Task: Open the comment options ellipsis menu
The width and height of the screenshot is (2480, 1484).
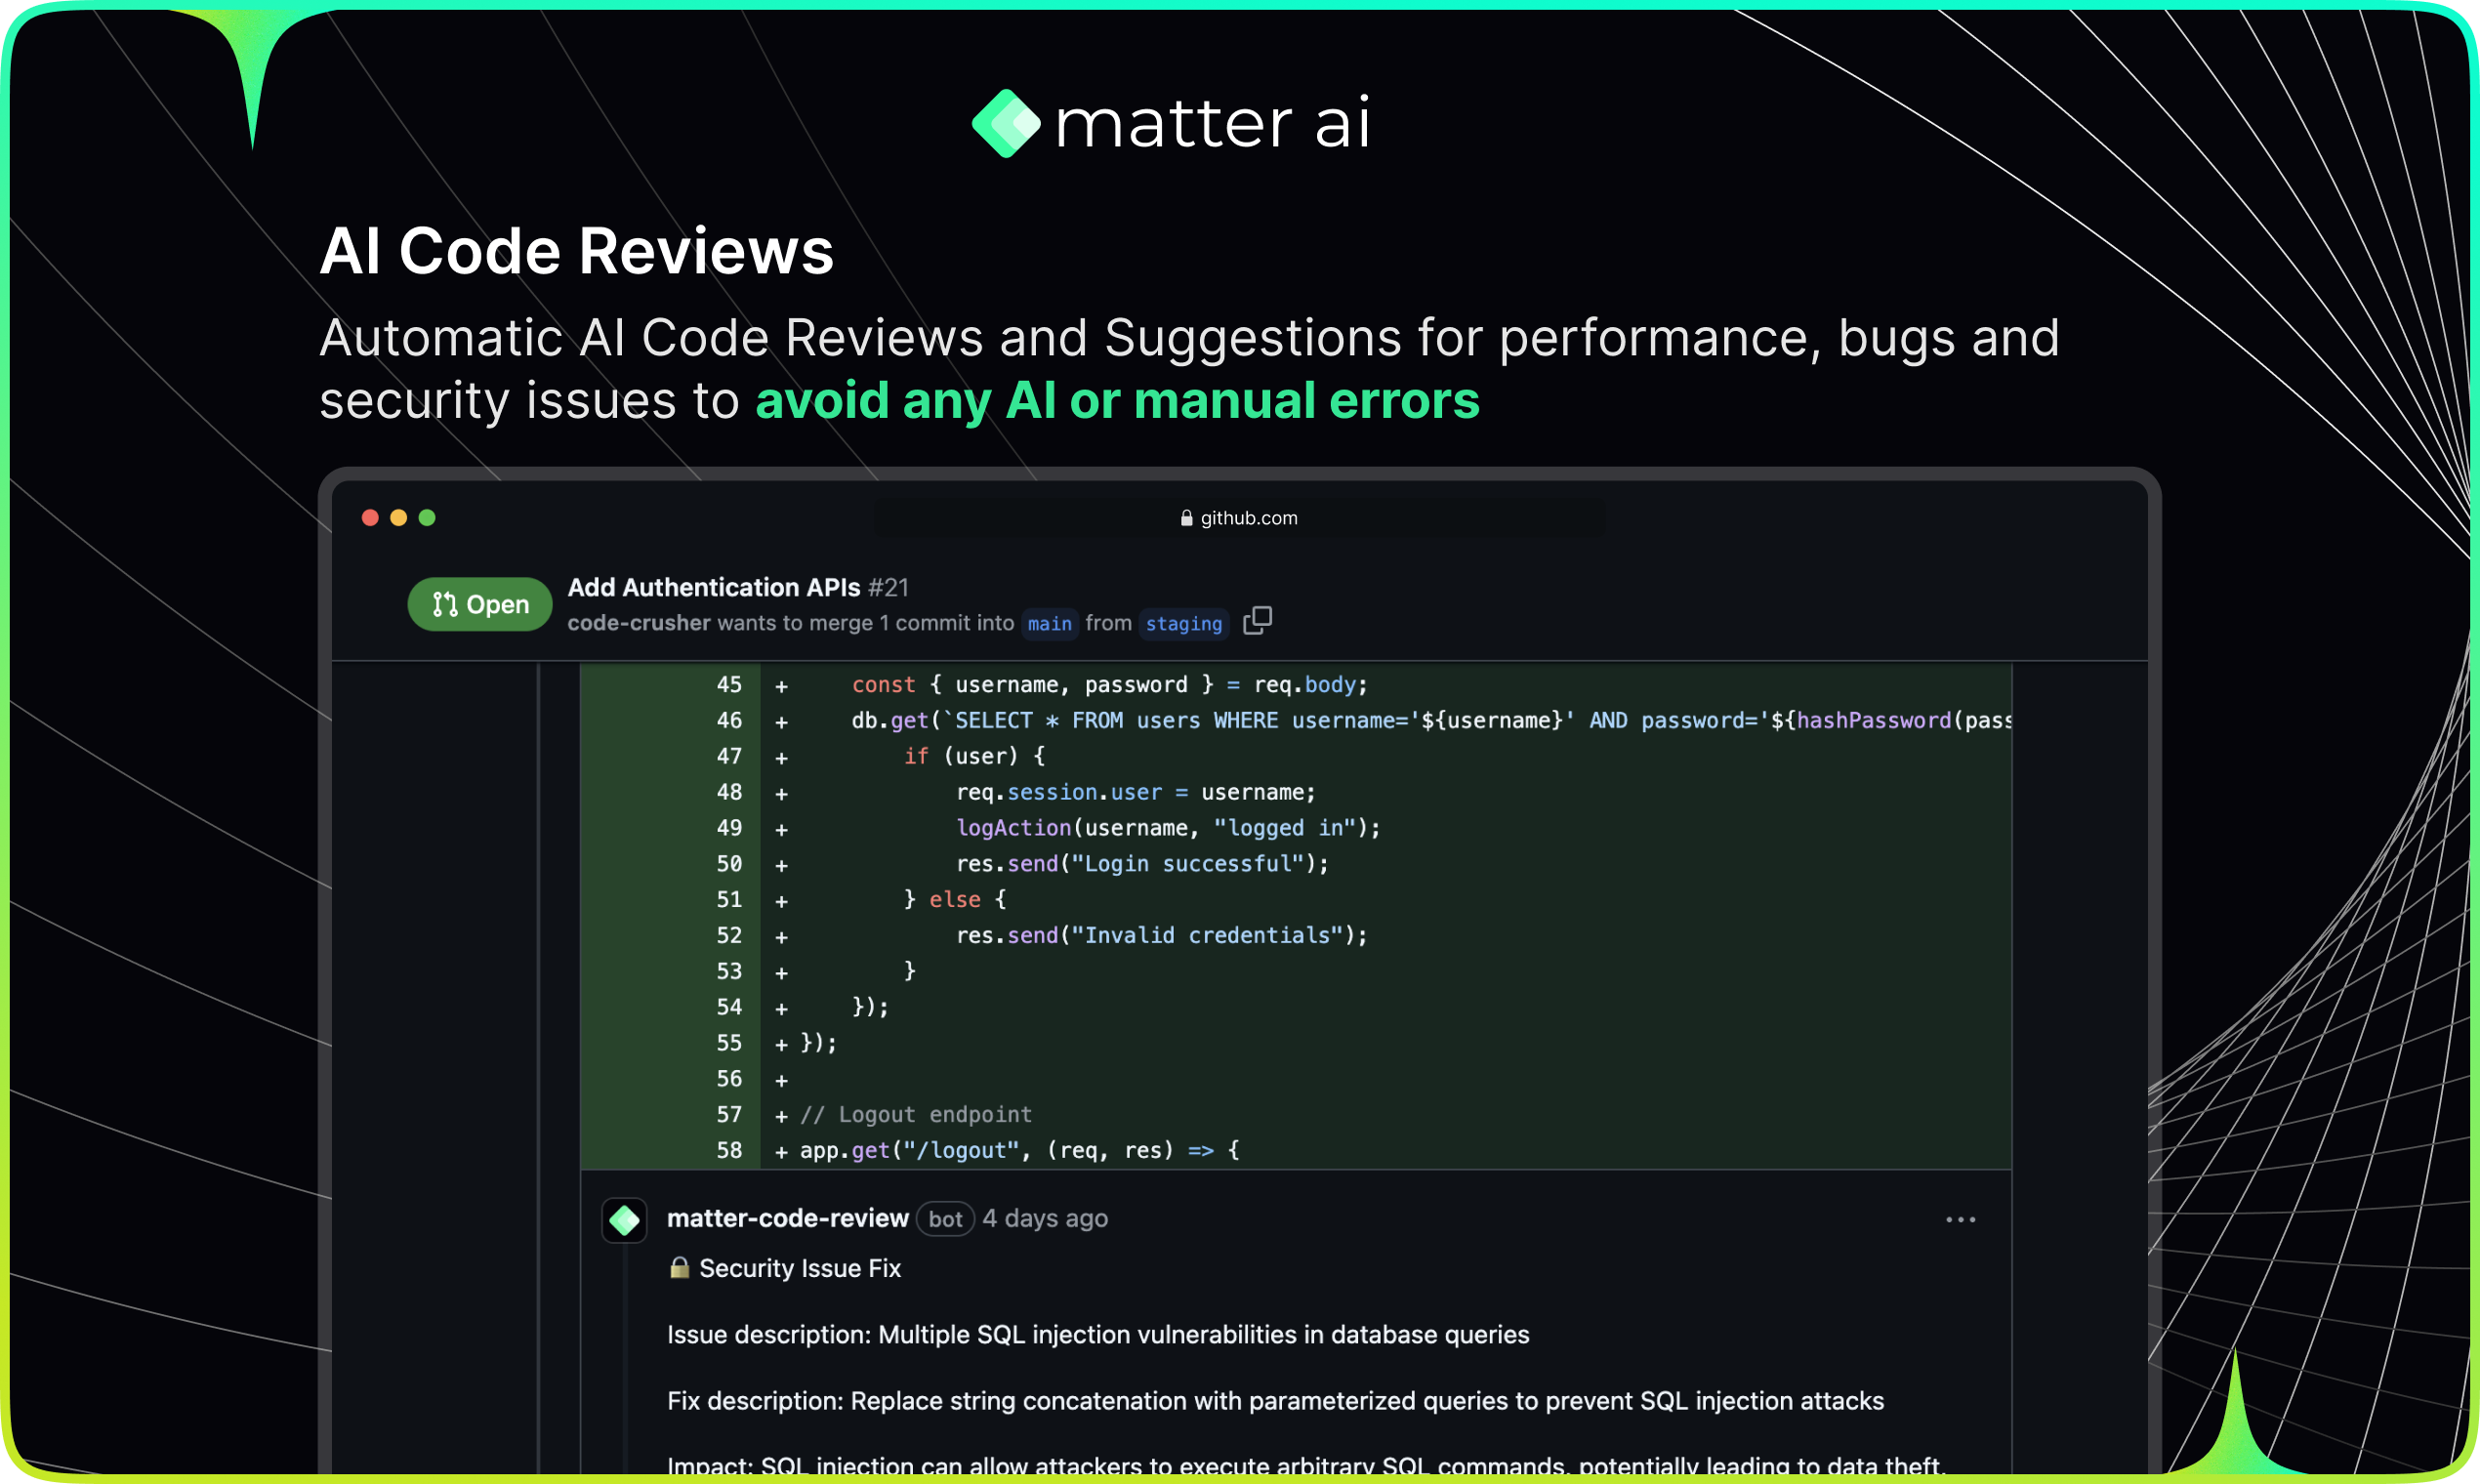Action: 1960,1219
